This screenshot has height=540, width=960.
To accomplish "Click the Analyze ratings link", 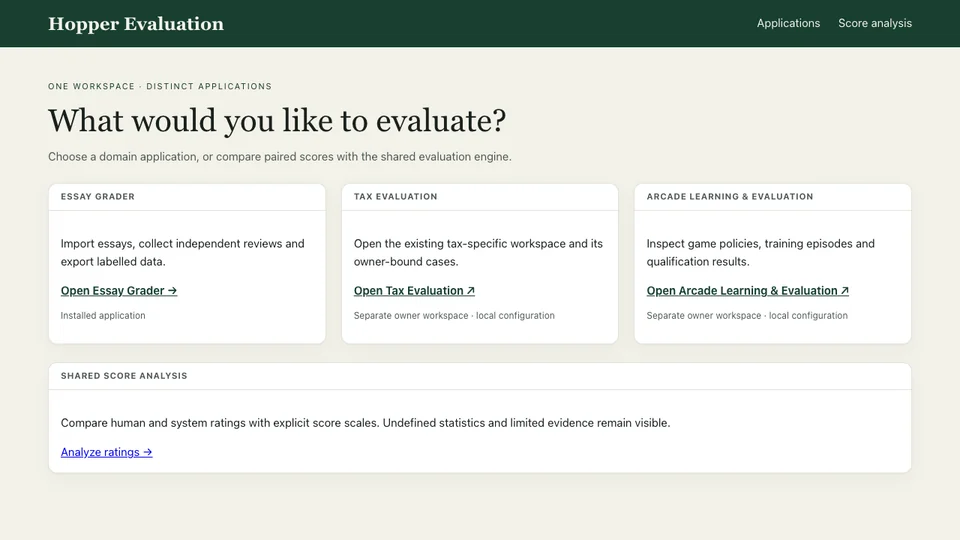I will 107,452.
